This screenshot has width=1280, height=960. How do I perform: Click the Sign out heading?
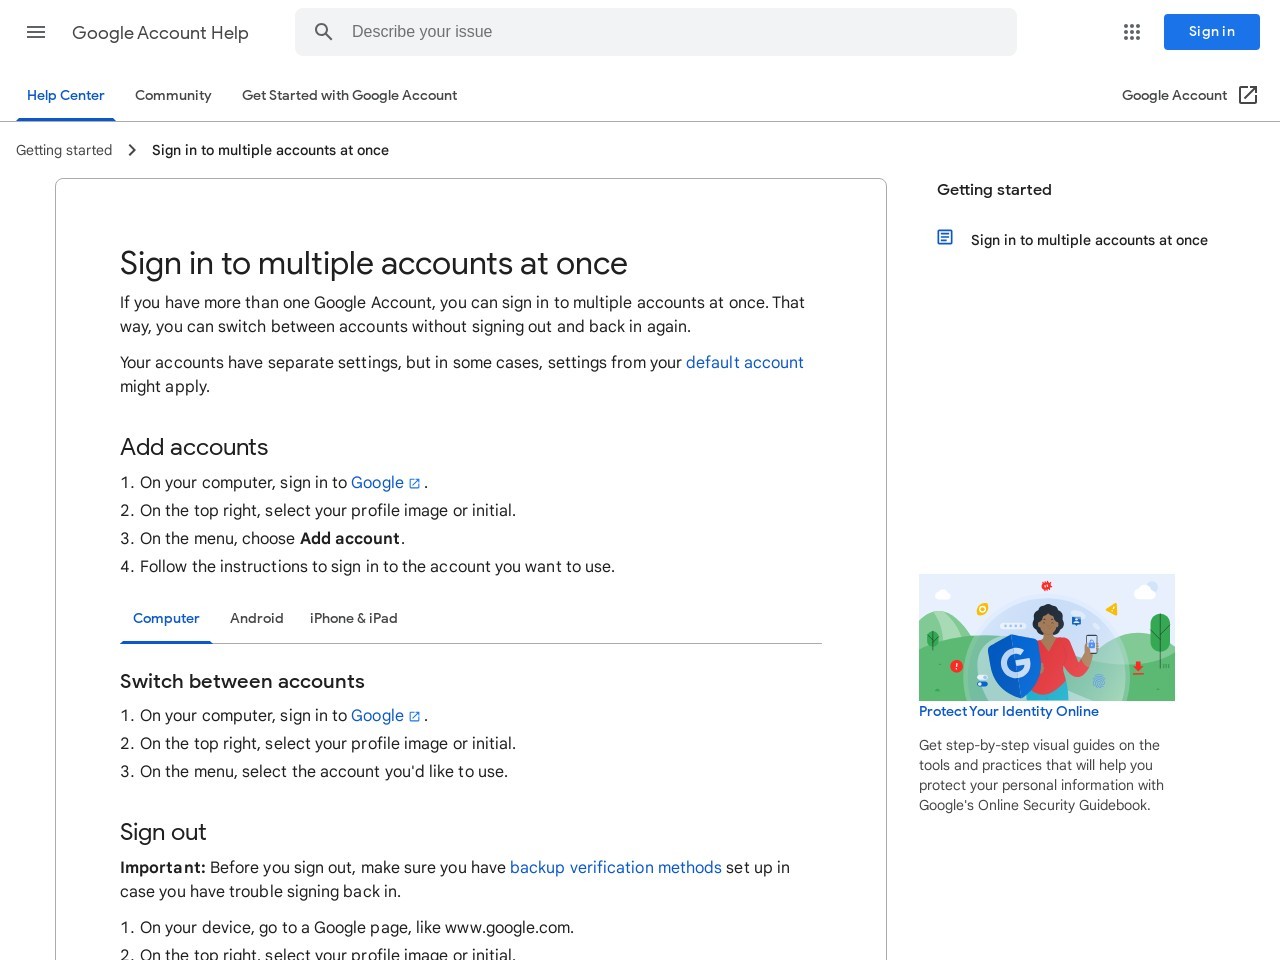[x=163, y=832]
